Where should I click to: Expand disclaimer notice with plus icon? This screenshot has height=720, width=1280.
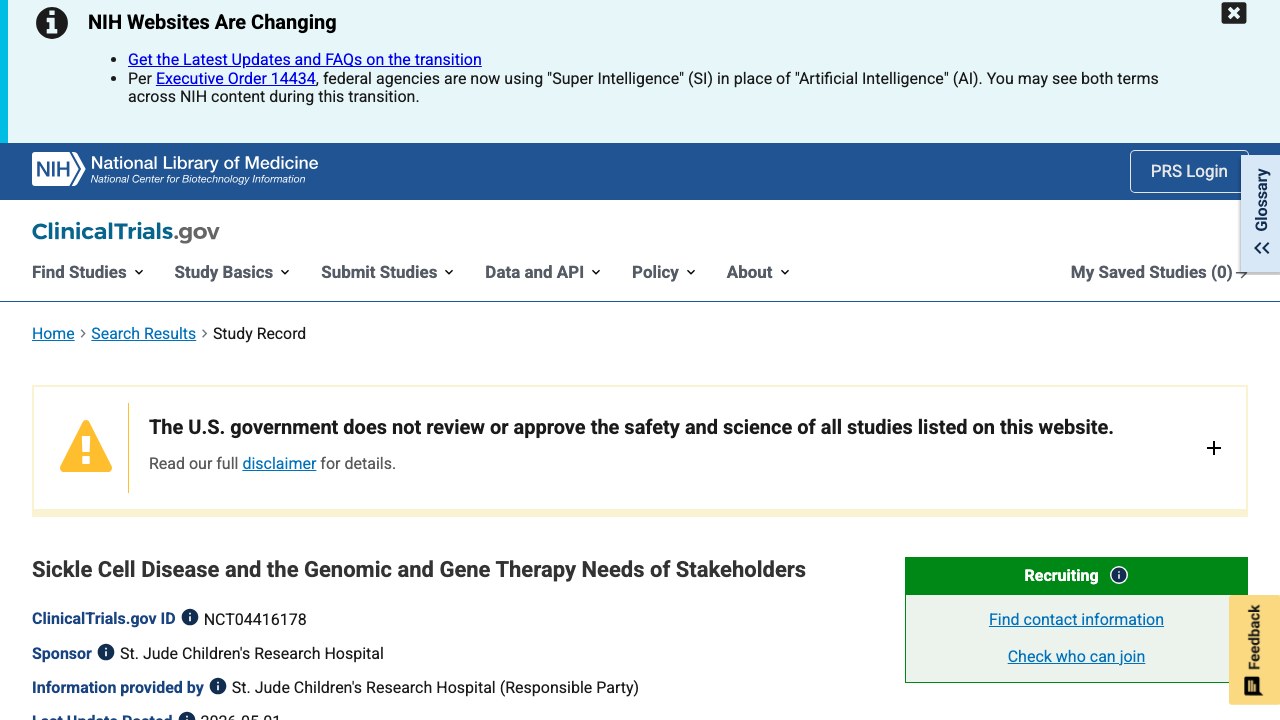1214,448
